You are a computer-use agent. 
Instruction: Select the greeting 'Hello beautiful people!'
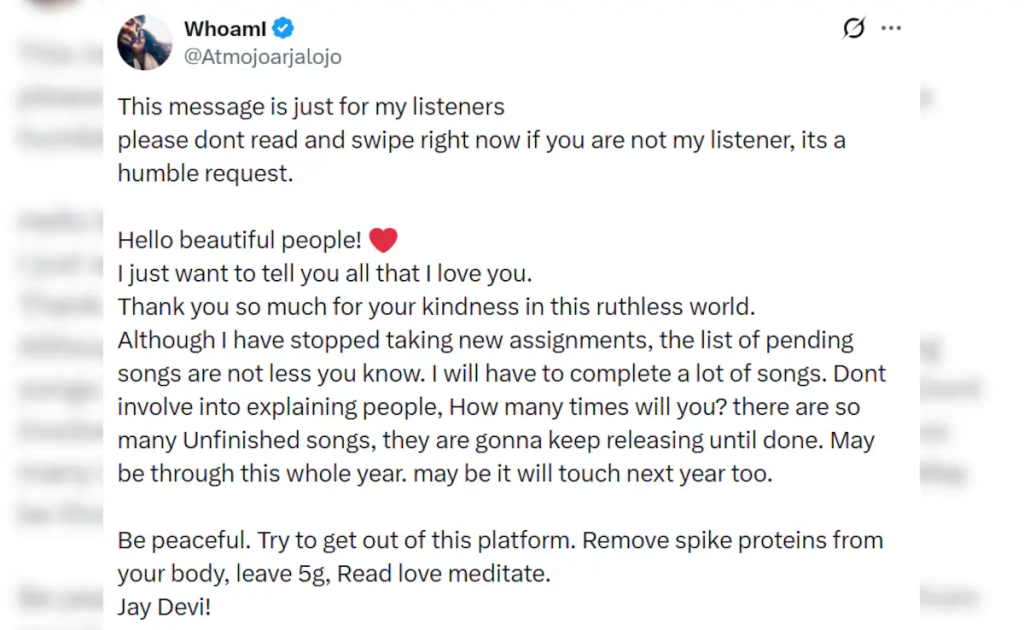[240, 239]
